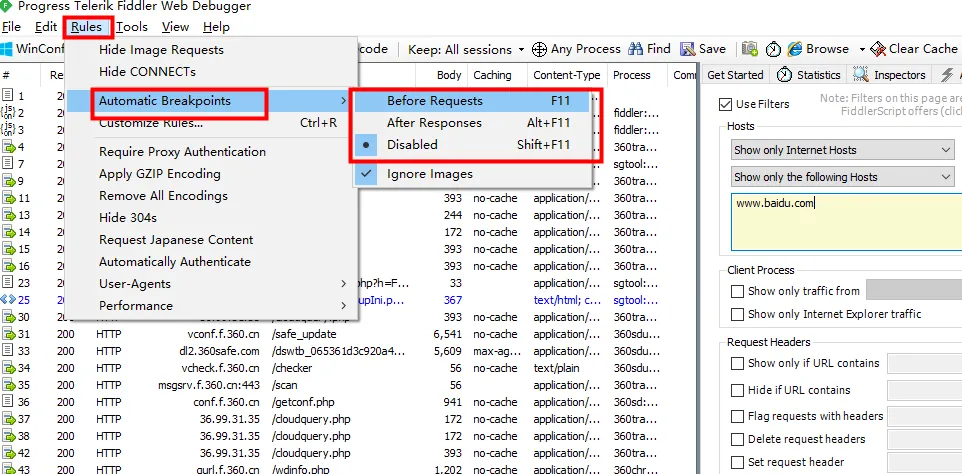
Task: Select Require Proxy Authentication
Action: (212, 152)
